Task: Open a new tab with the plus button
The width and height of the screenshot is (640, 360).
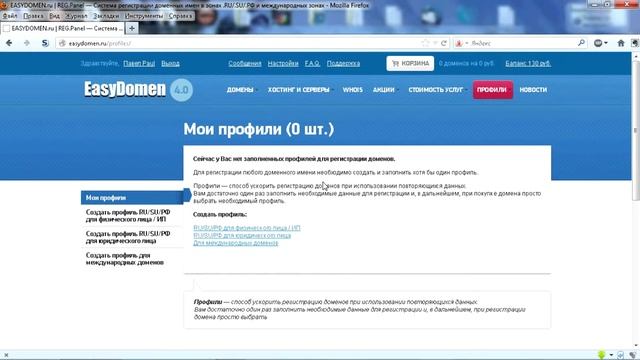Action: click(132, 28)
